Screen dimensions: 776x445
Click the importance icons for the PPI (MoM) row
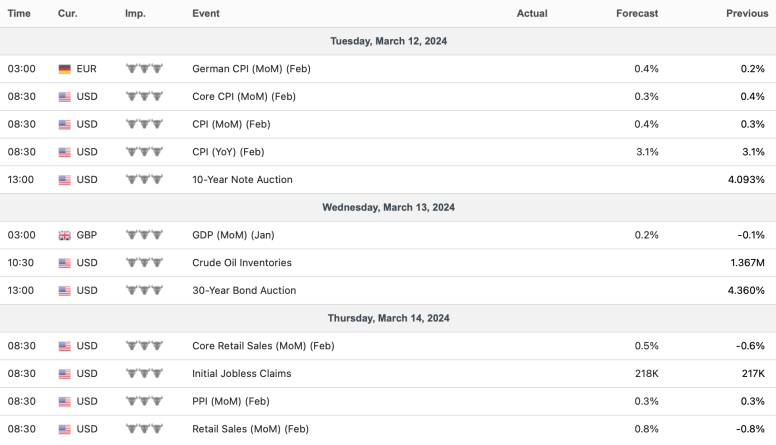[143, 401]
